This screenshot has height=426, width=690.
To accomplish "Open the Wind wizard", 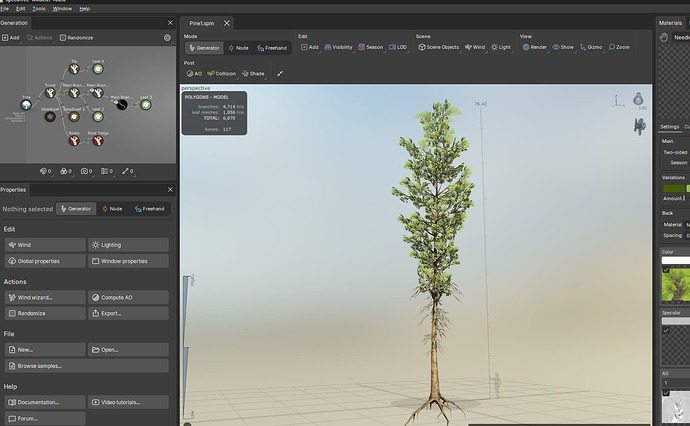I will coord(45,297).
